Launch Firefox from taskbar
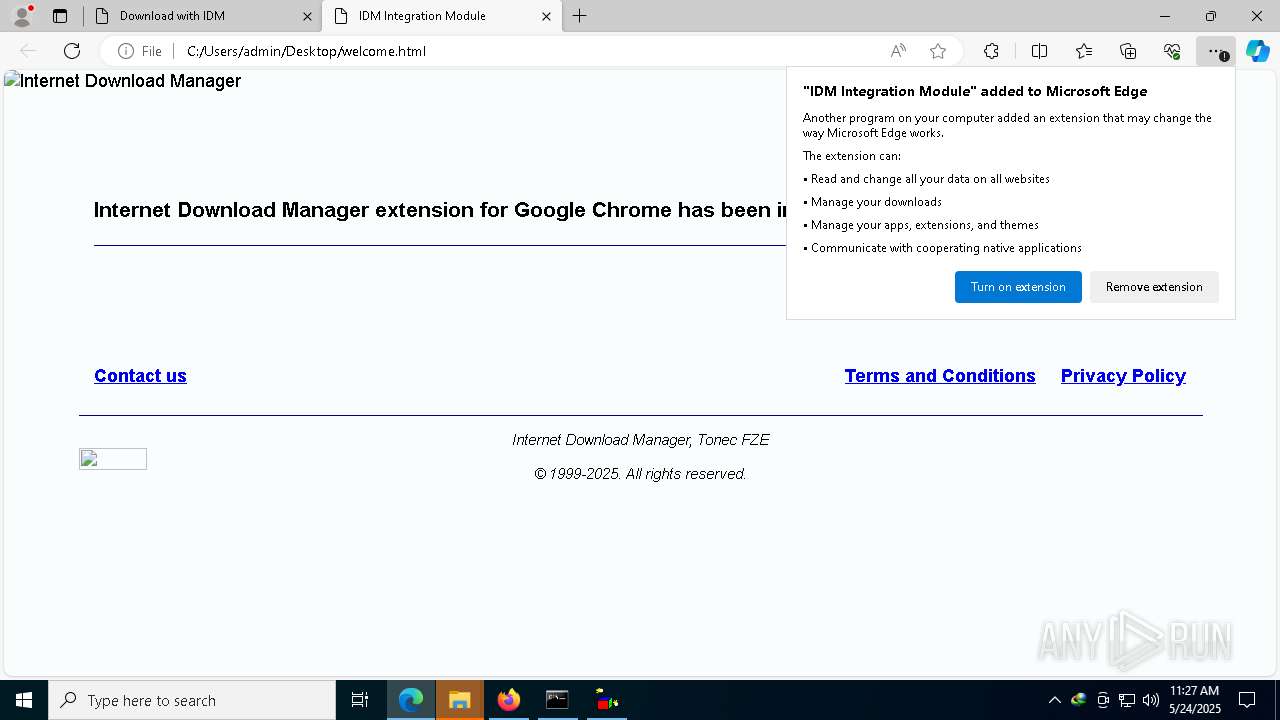The width and height of the screenshot is (1280, 720). pyautogui.click(x=508, y=700)
